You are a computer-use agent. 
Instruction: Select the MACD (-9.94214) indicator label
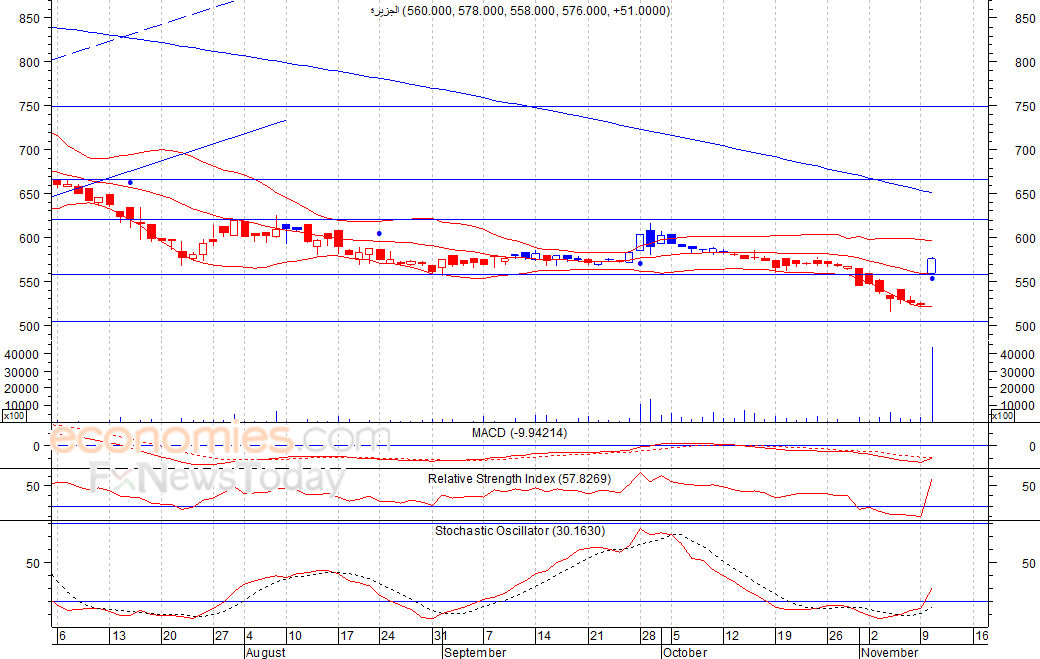pyautogui.click(x=519, y=433)
